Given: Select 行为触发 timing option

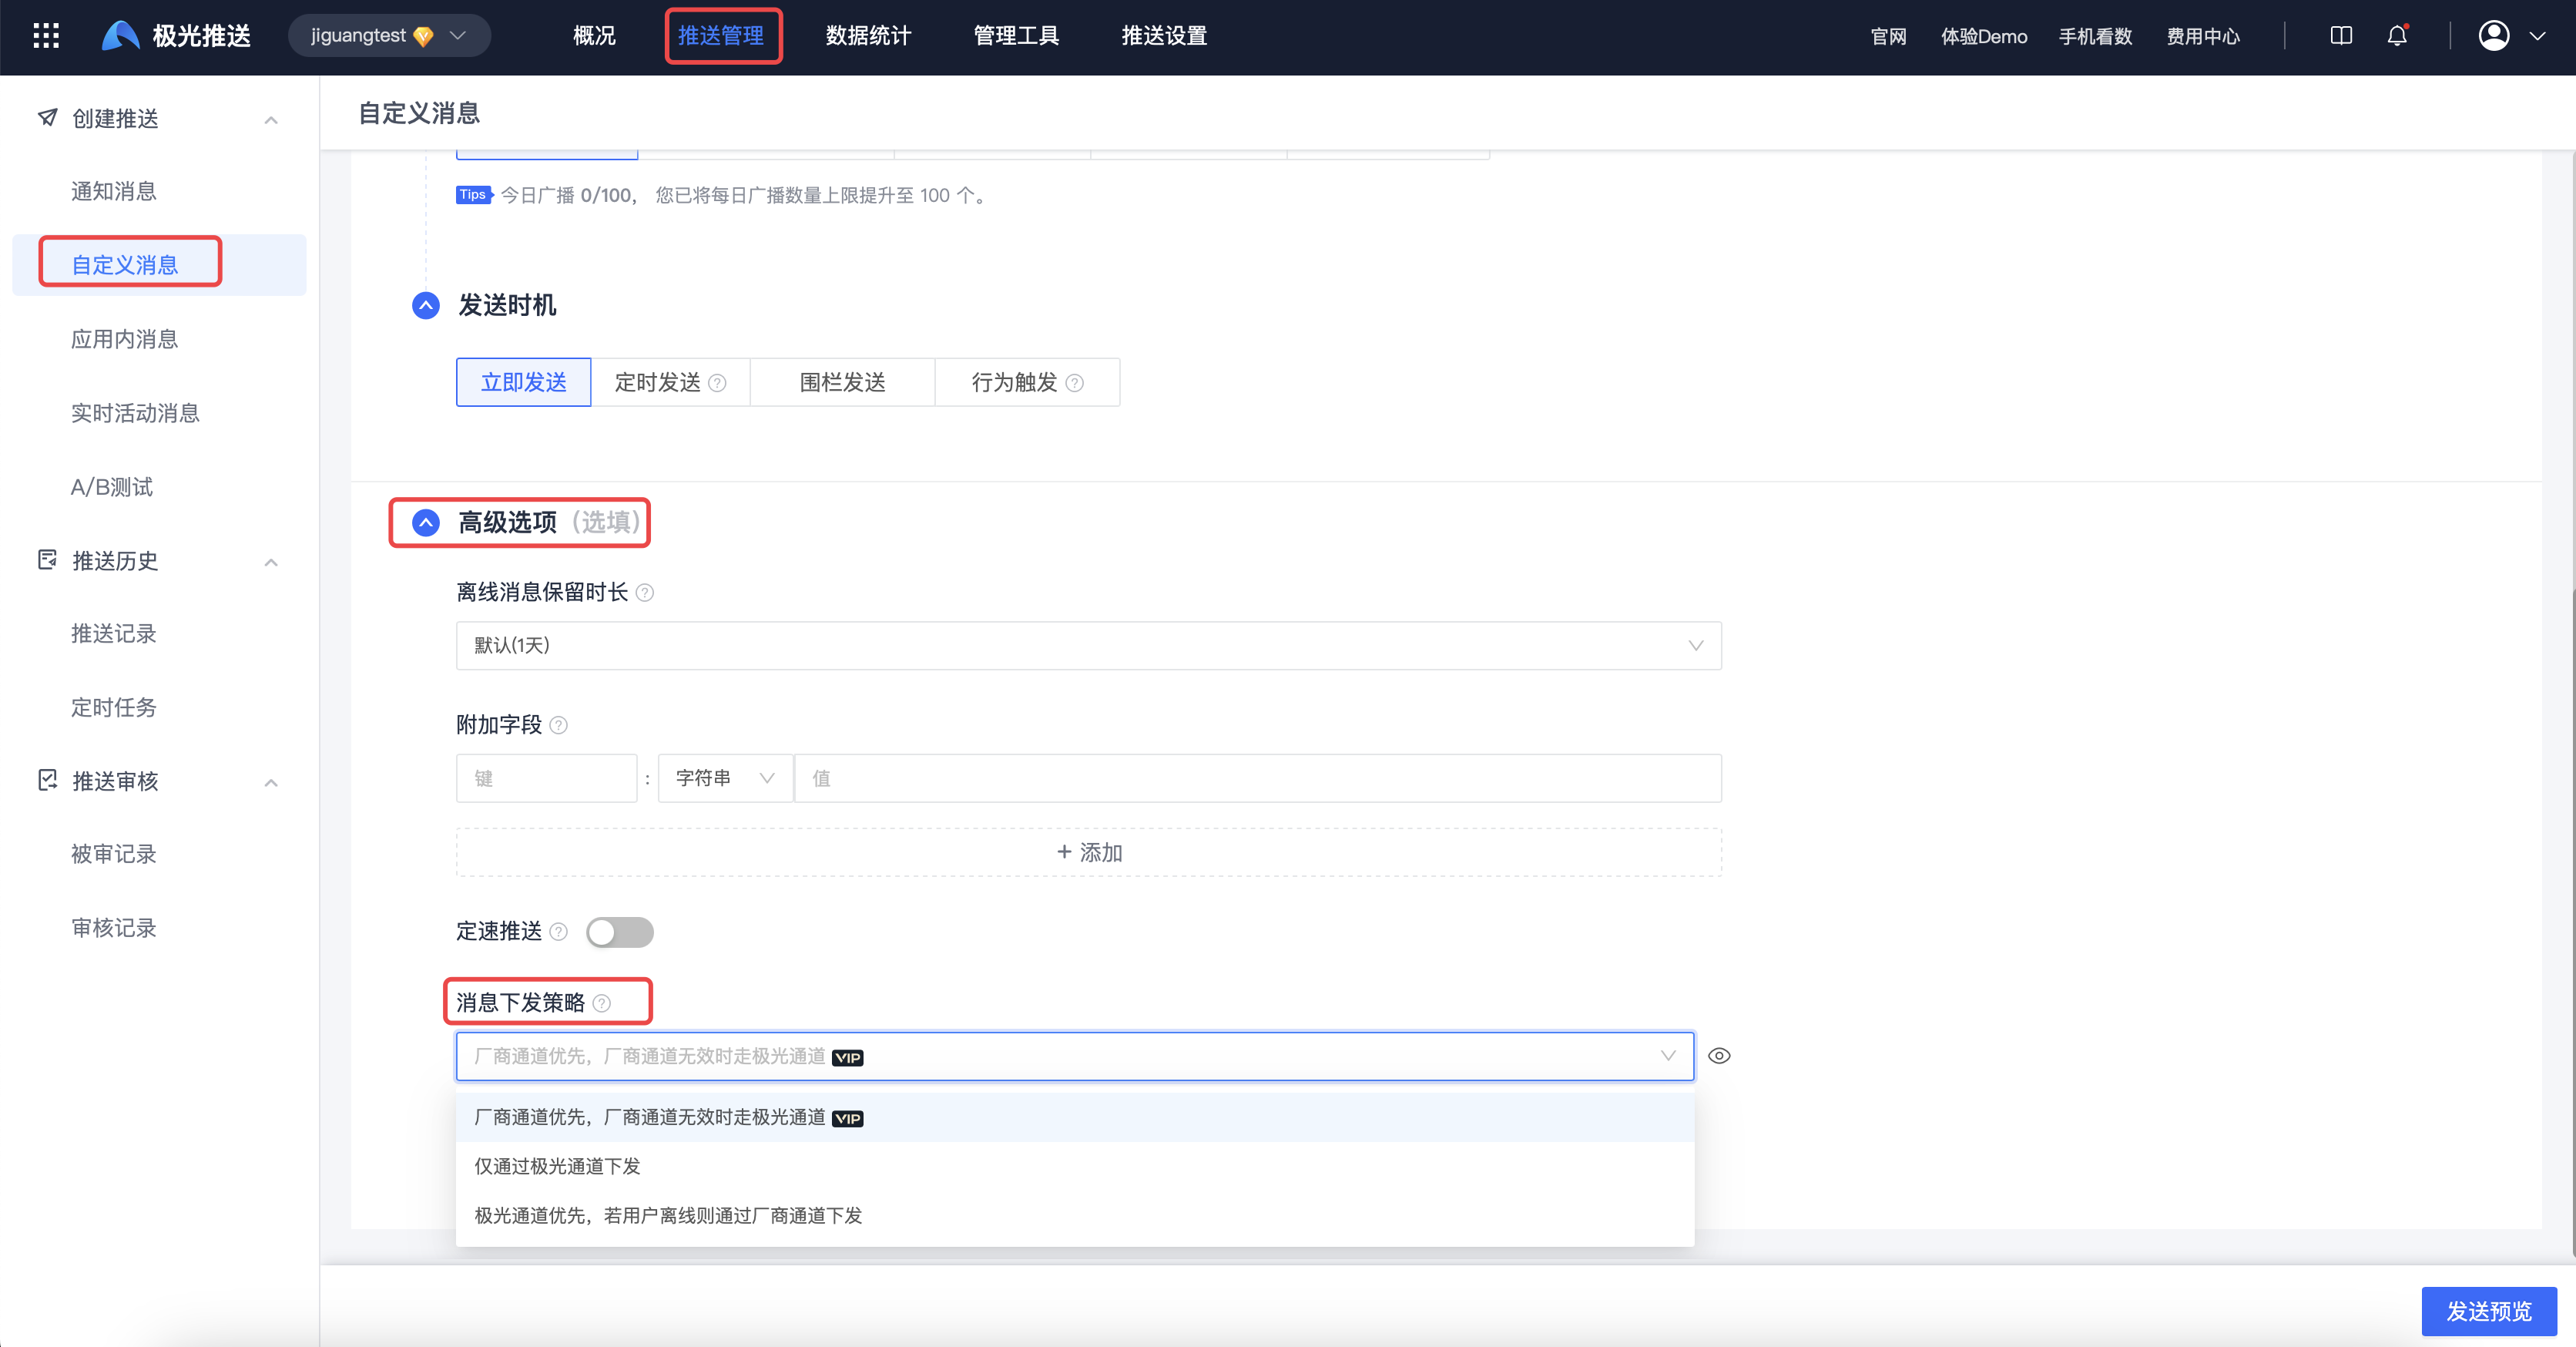Looking at the screenshot, I should pyautogui.click(x=1027, y=382).
